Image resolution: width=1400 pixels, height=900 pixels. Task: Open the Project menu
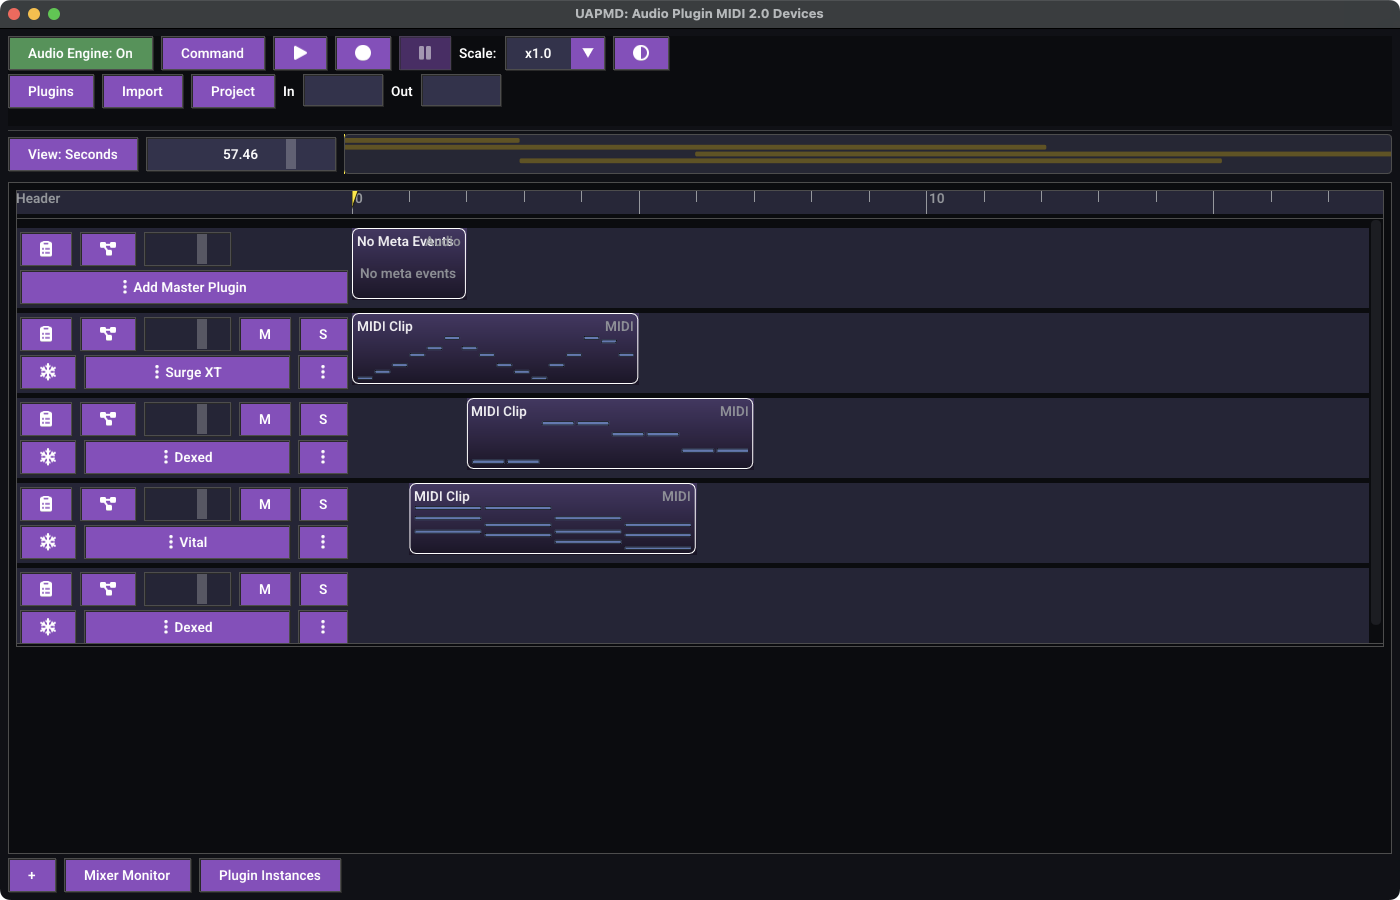tap(233, 91)
